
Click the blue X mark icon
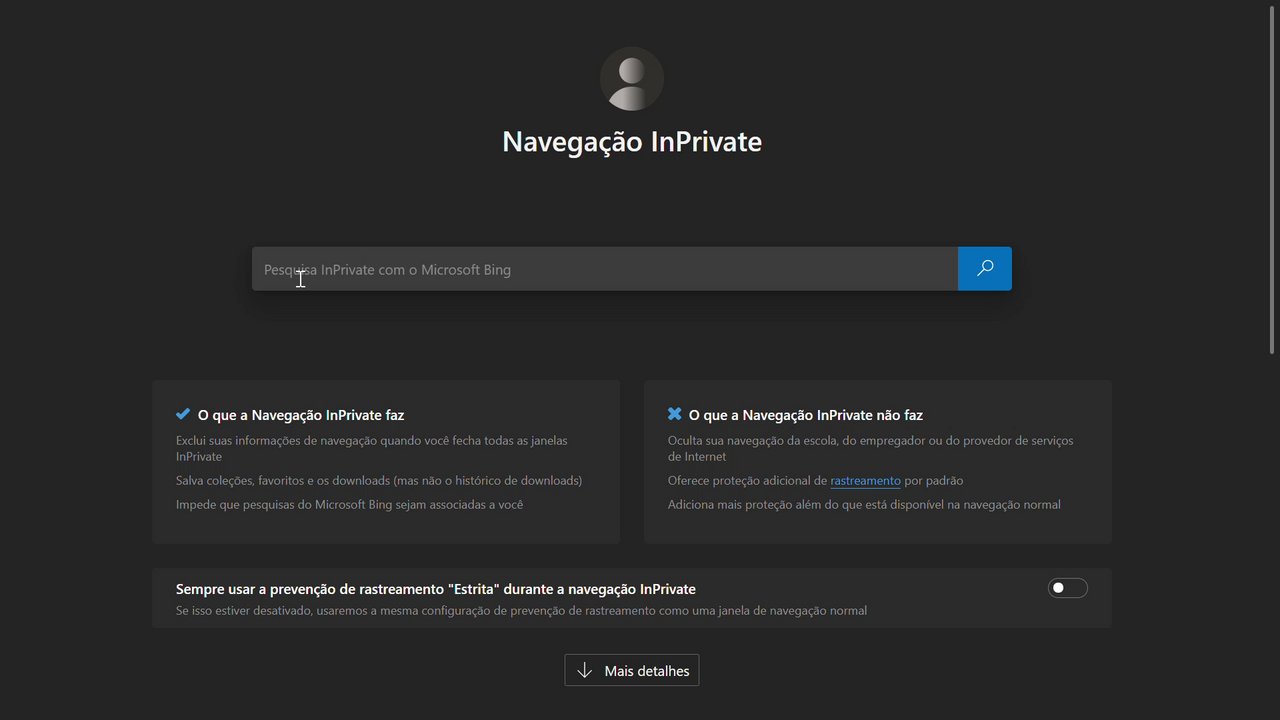point(675,414)
